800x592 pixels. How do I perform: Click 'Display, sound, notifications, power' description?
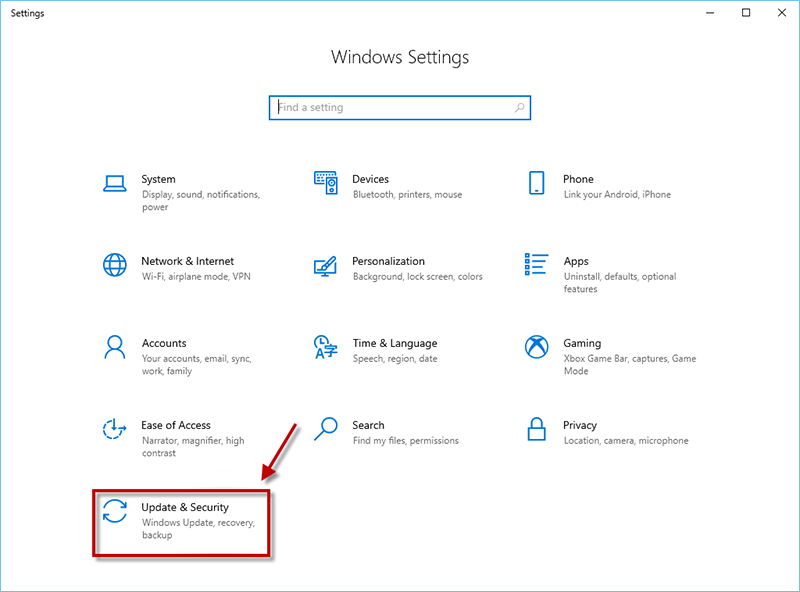point(201,201)
